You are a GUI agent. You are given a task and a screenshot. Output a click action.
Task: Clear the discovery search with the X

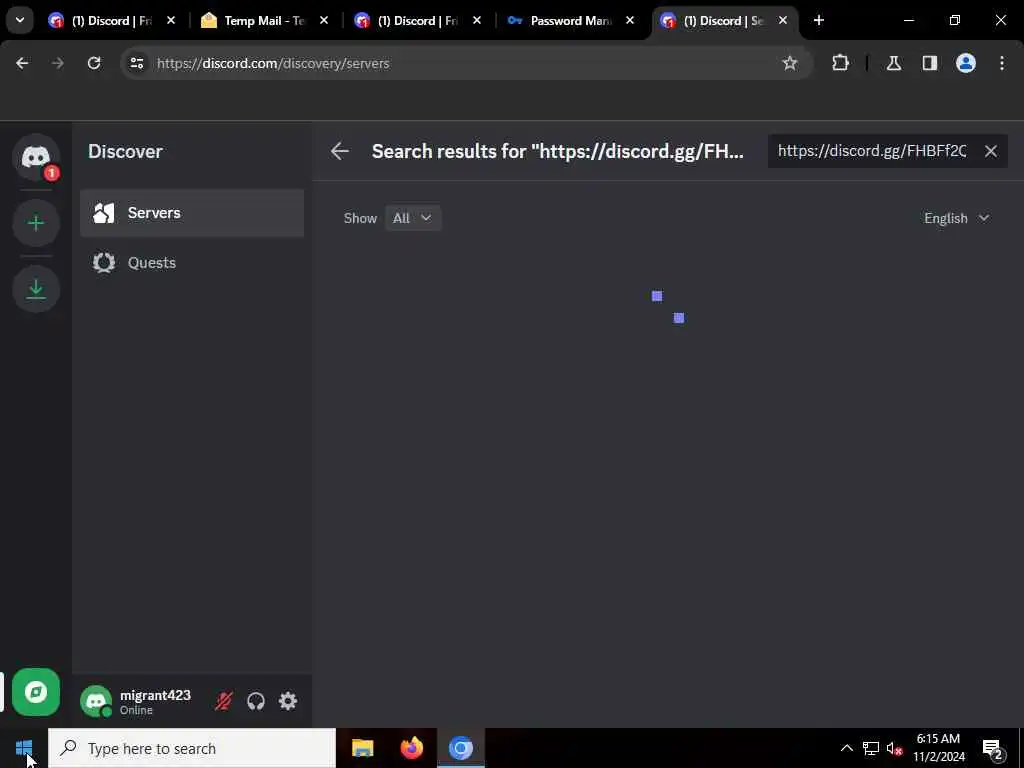coord(991,152)
